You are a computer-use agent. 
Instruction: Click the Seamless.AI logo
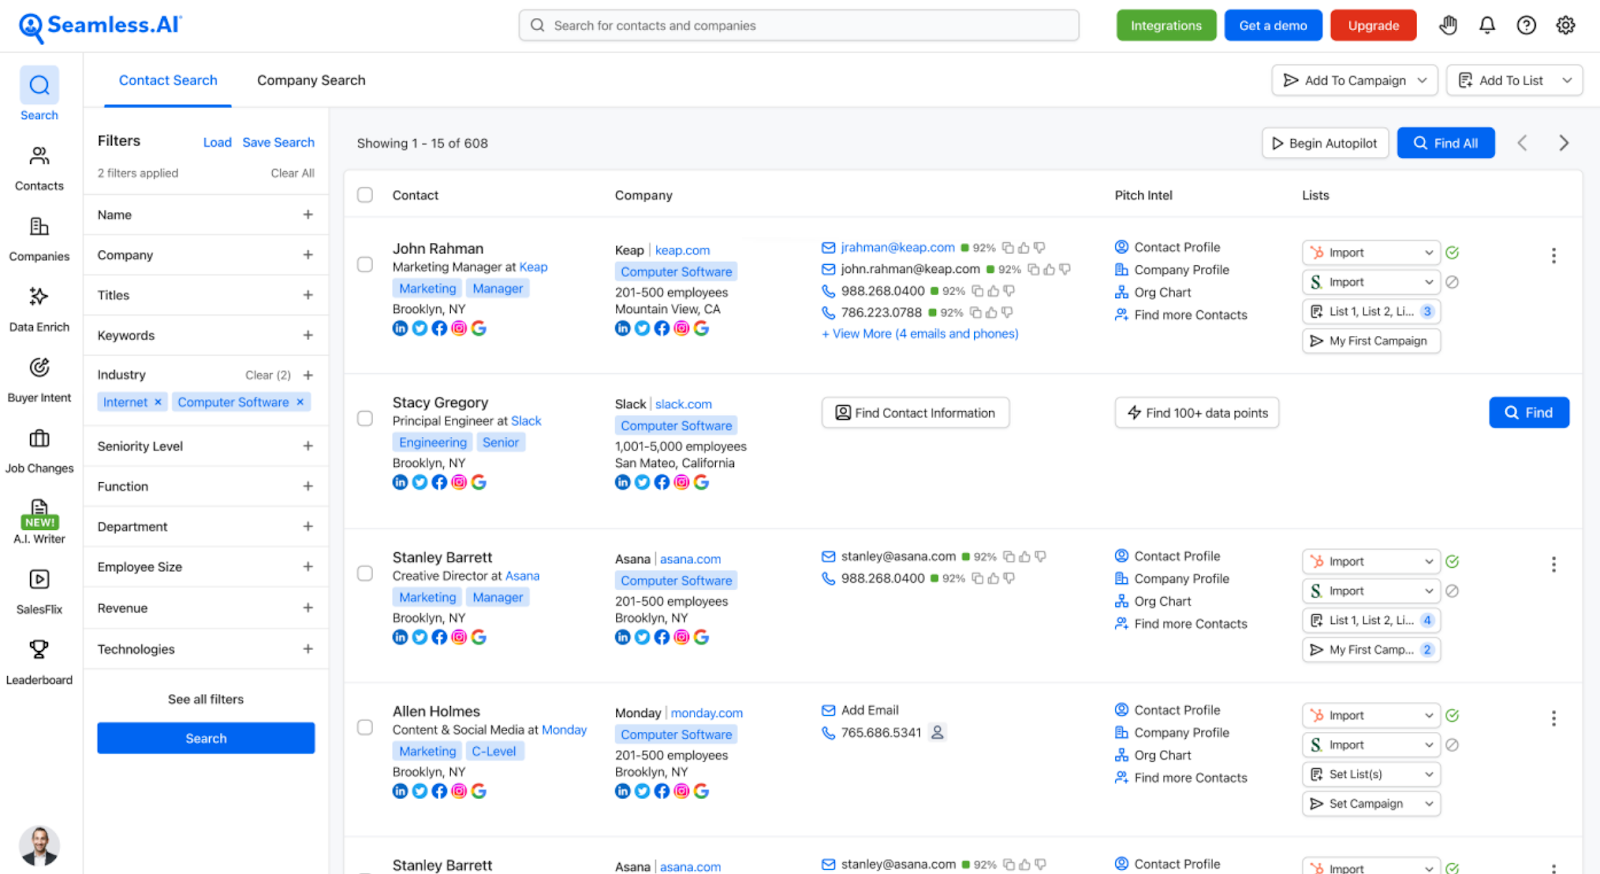100,26
